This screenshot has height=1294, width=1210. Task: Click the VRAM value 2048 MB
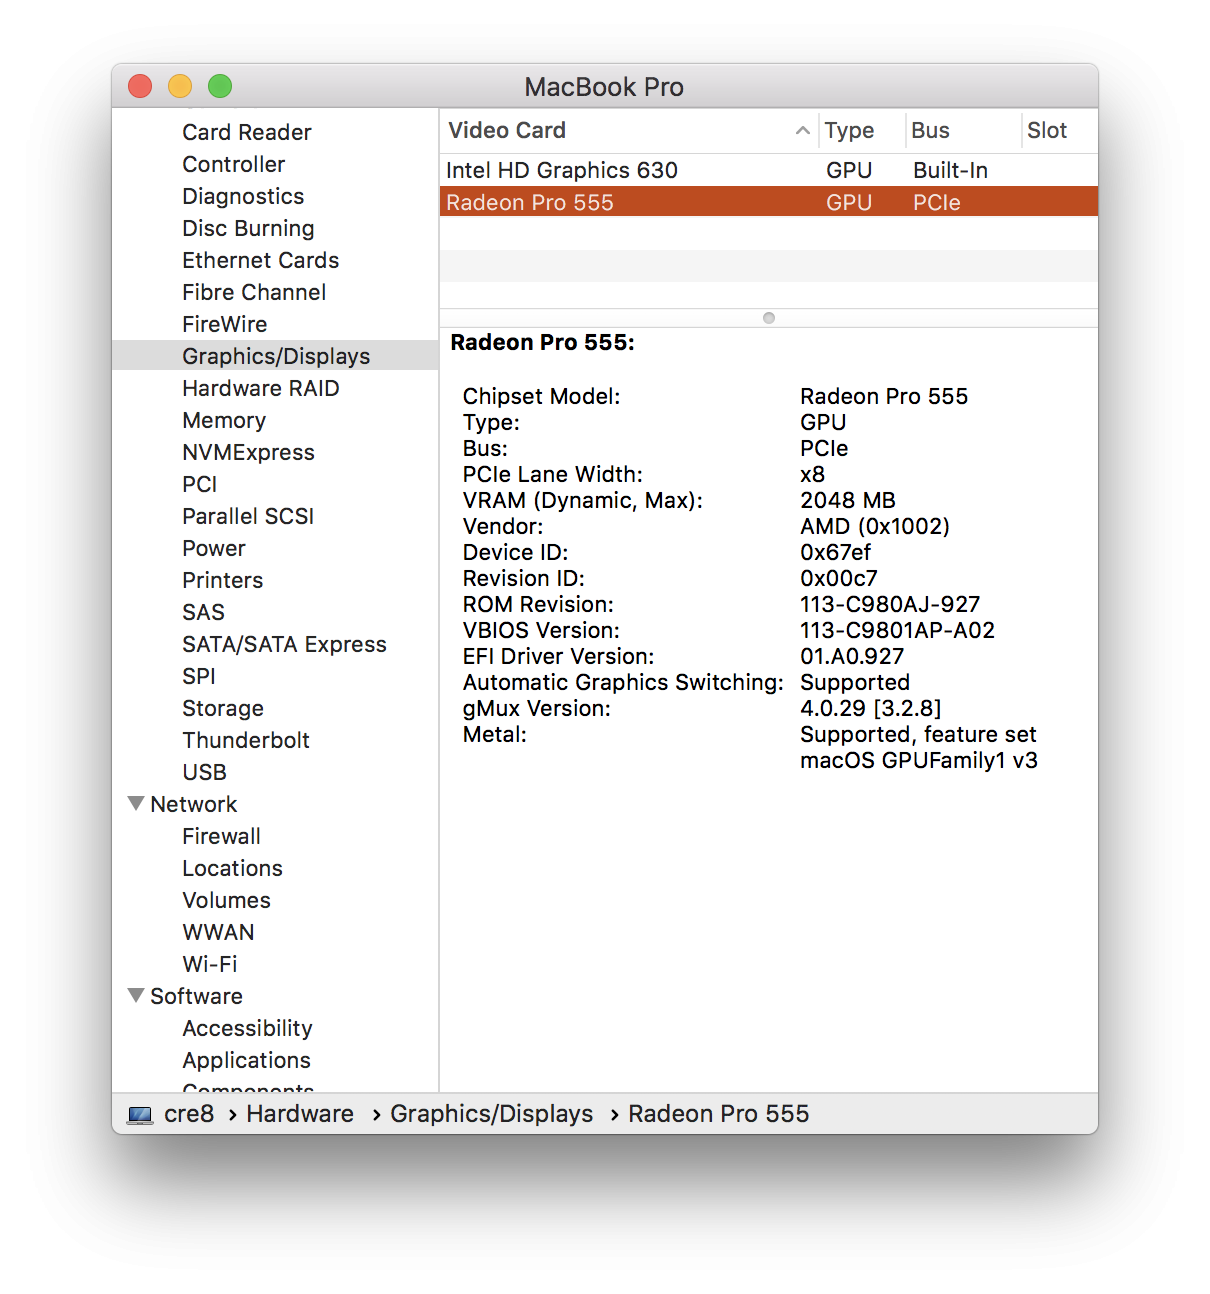pyautogui.click(x=848, y=500)
